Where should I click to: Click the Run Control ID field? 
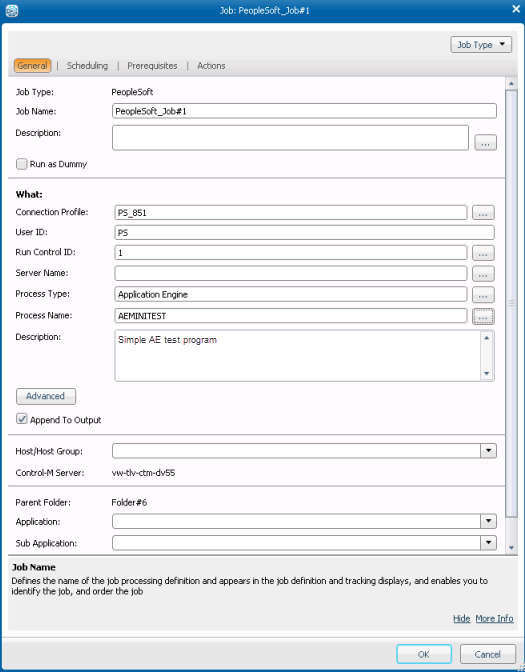pyautogui.click(x=291, y=252)
